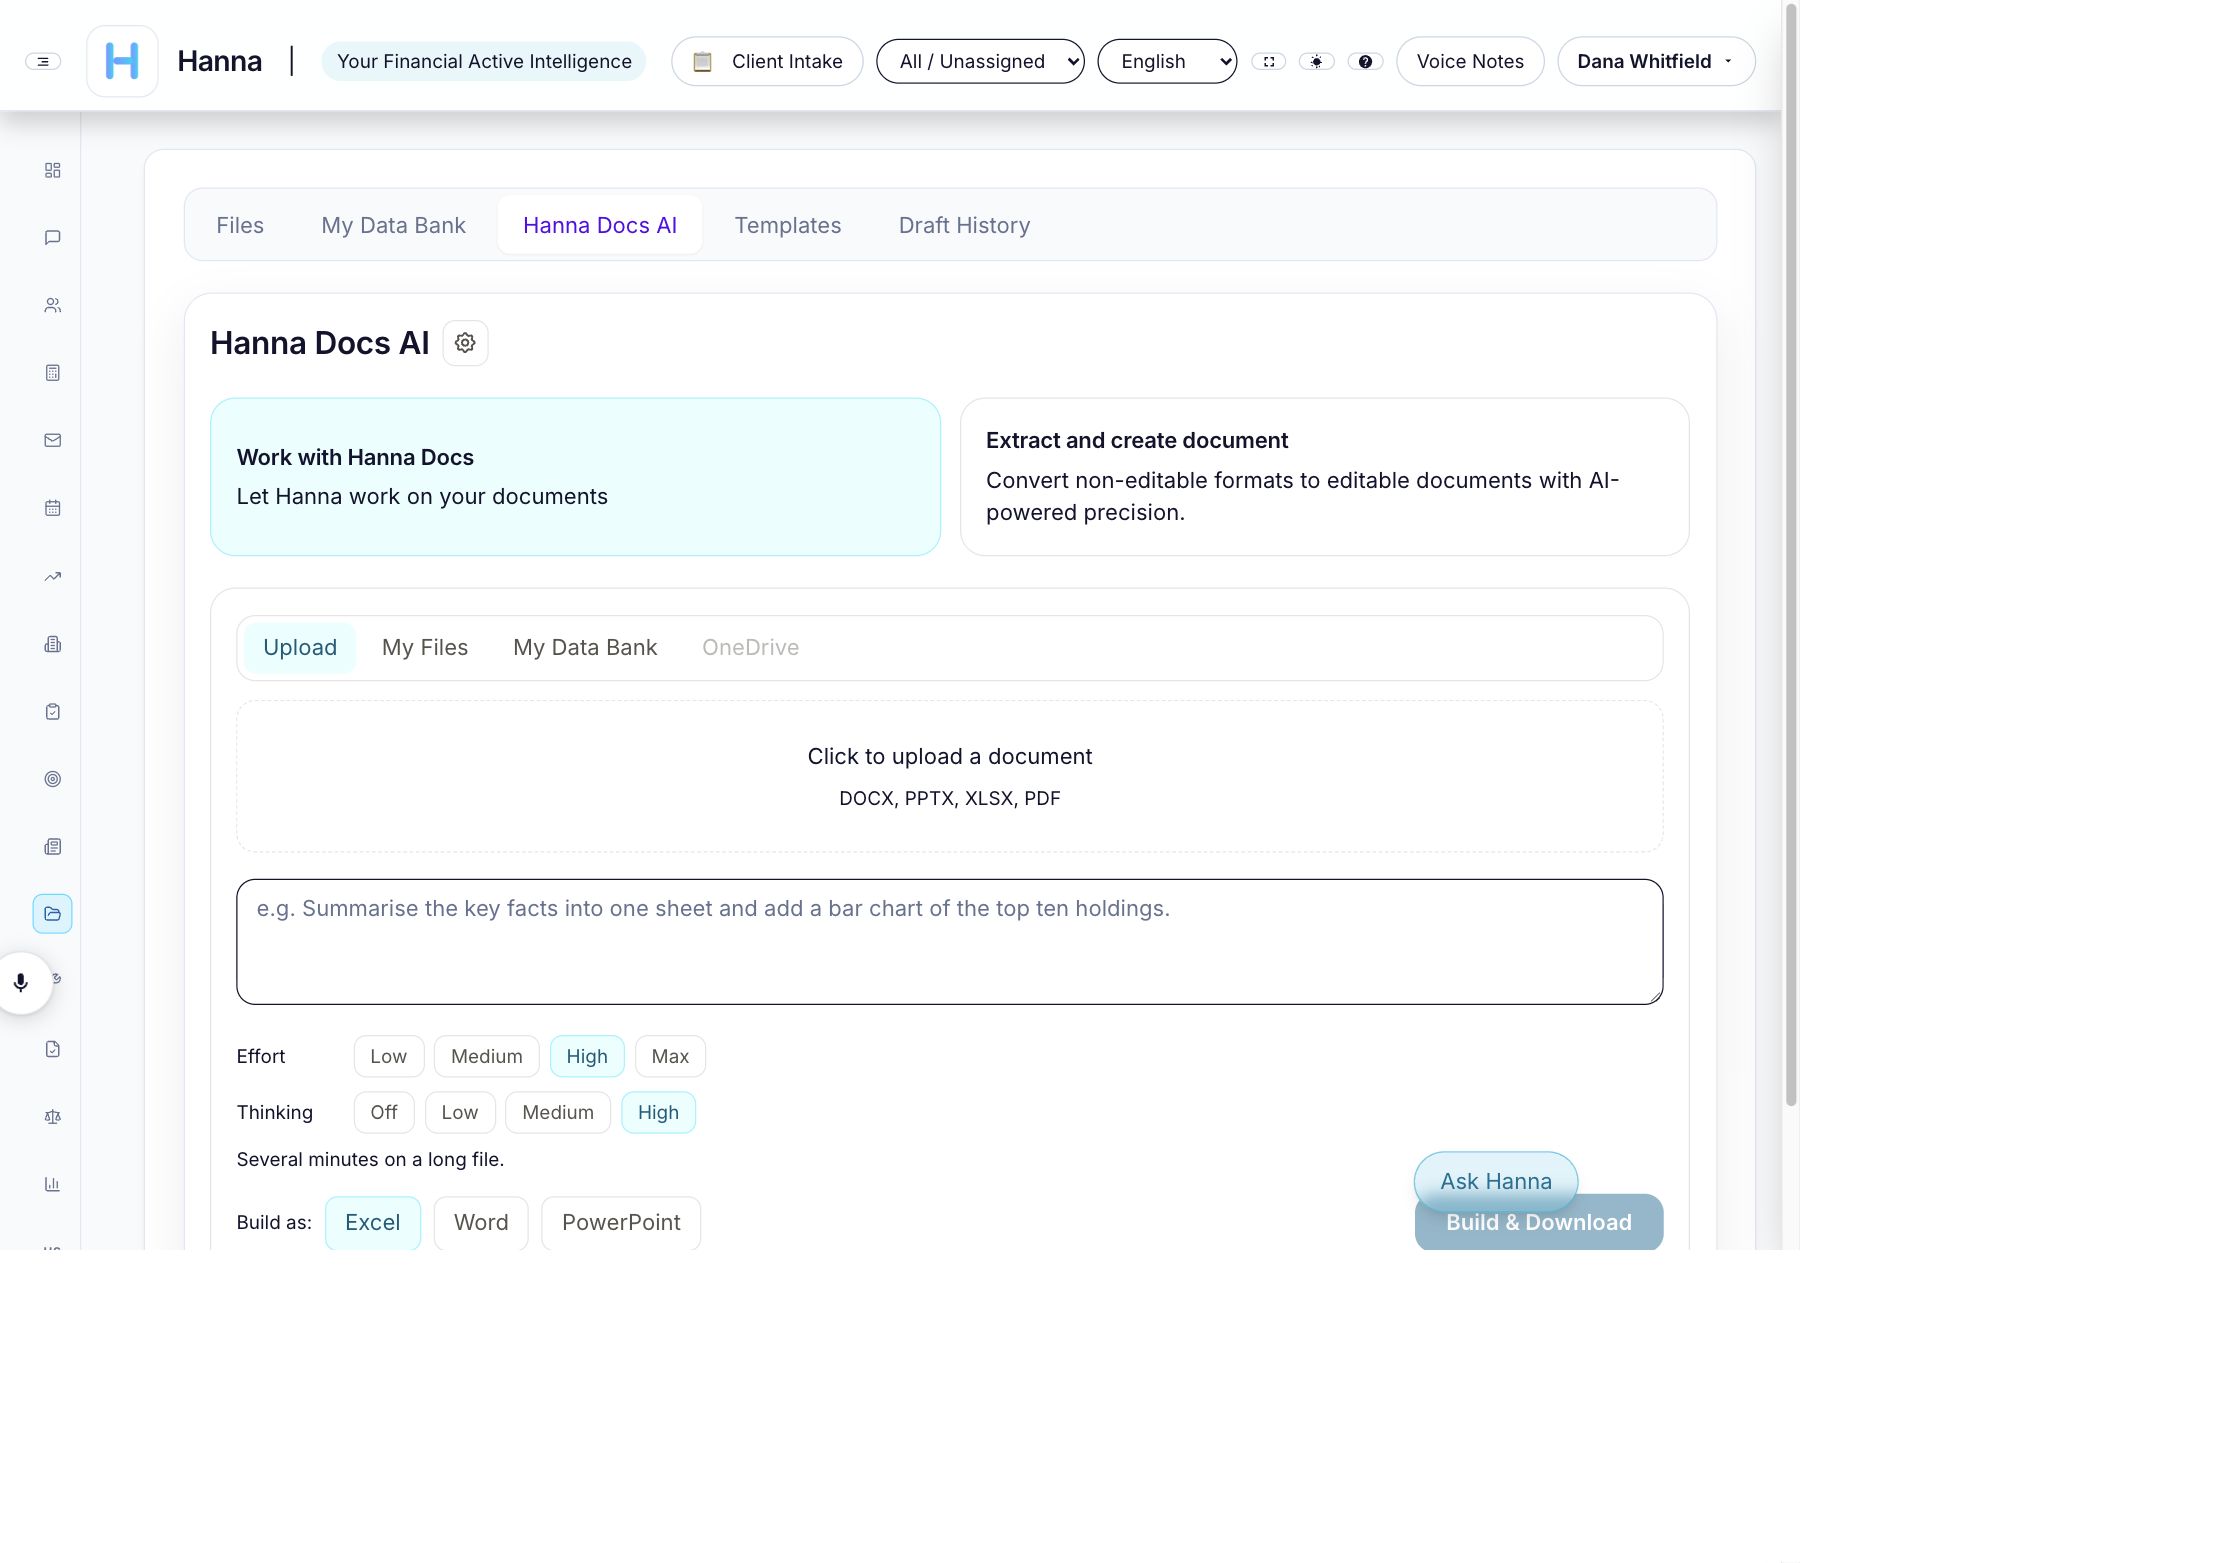Viewport: 2226px width, 1563px height.
Task: Switch to the top My Data Bank tab
Action: point(393,225)
